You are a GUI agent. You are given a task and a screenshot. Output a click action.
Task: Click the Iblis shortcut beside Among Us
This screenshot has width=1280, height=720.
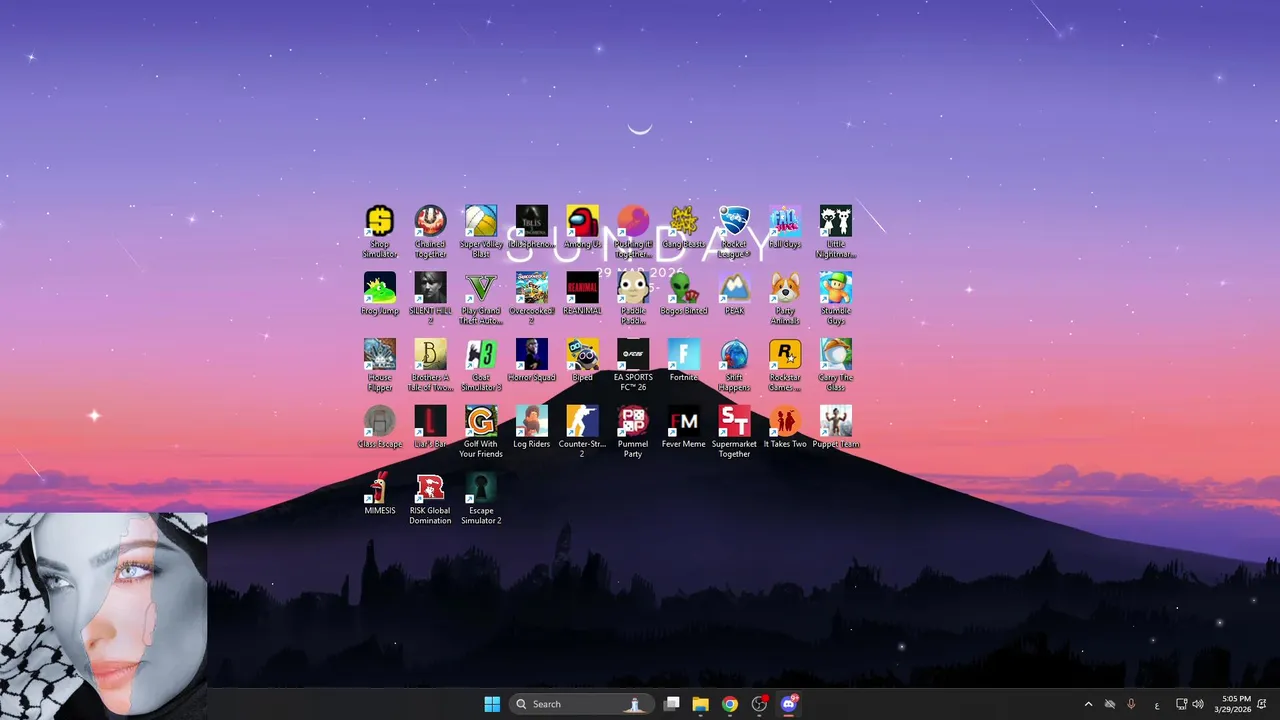coord(532,227)
